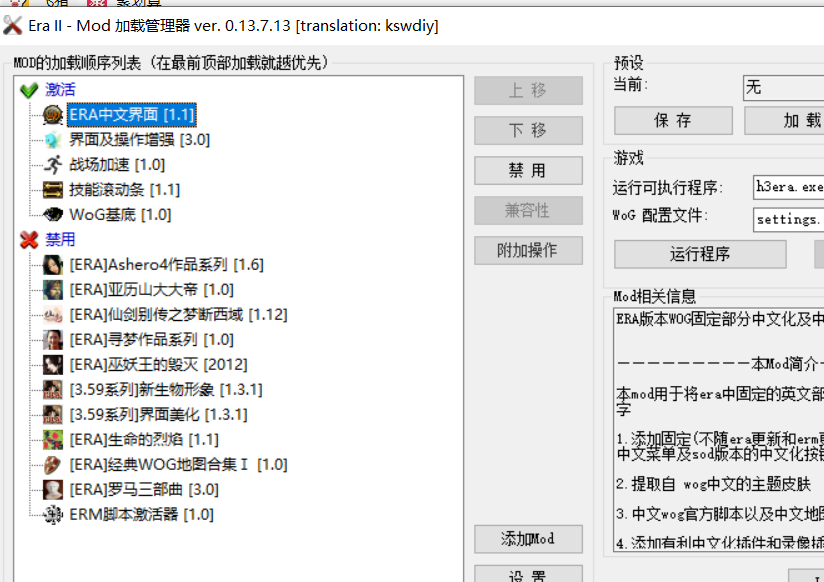Screen dimensions: 824x582
Task: Click the WoG 配置文件 settings field
Action: click(788, 218)
